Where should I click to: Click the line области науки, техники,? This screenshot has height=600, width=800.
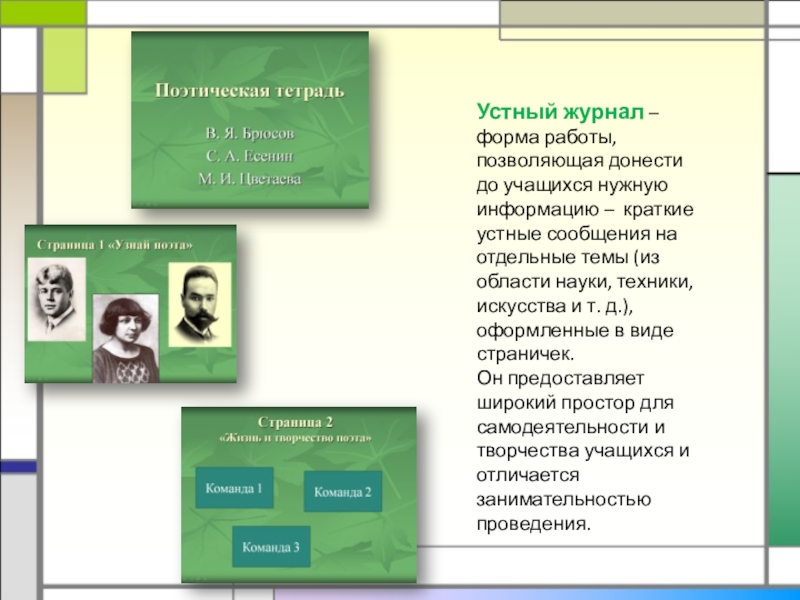[585, 282]
